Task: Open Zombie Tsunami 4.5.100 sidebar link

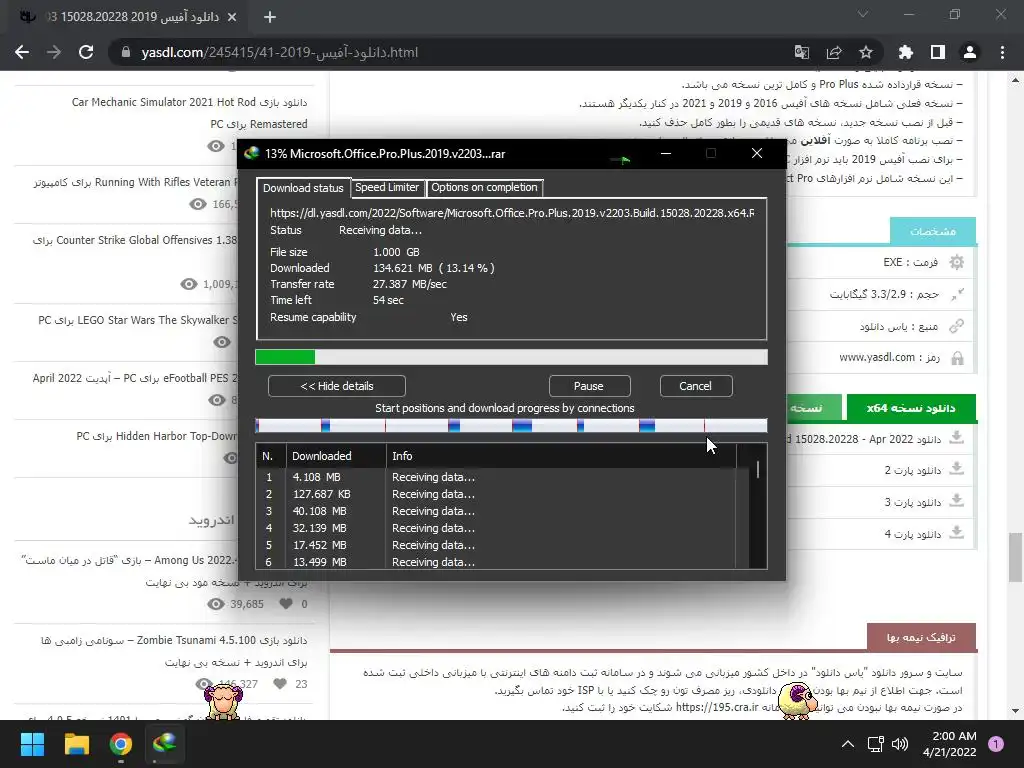Action: click(x=174, y=651)
